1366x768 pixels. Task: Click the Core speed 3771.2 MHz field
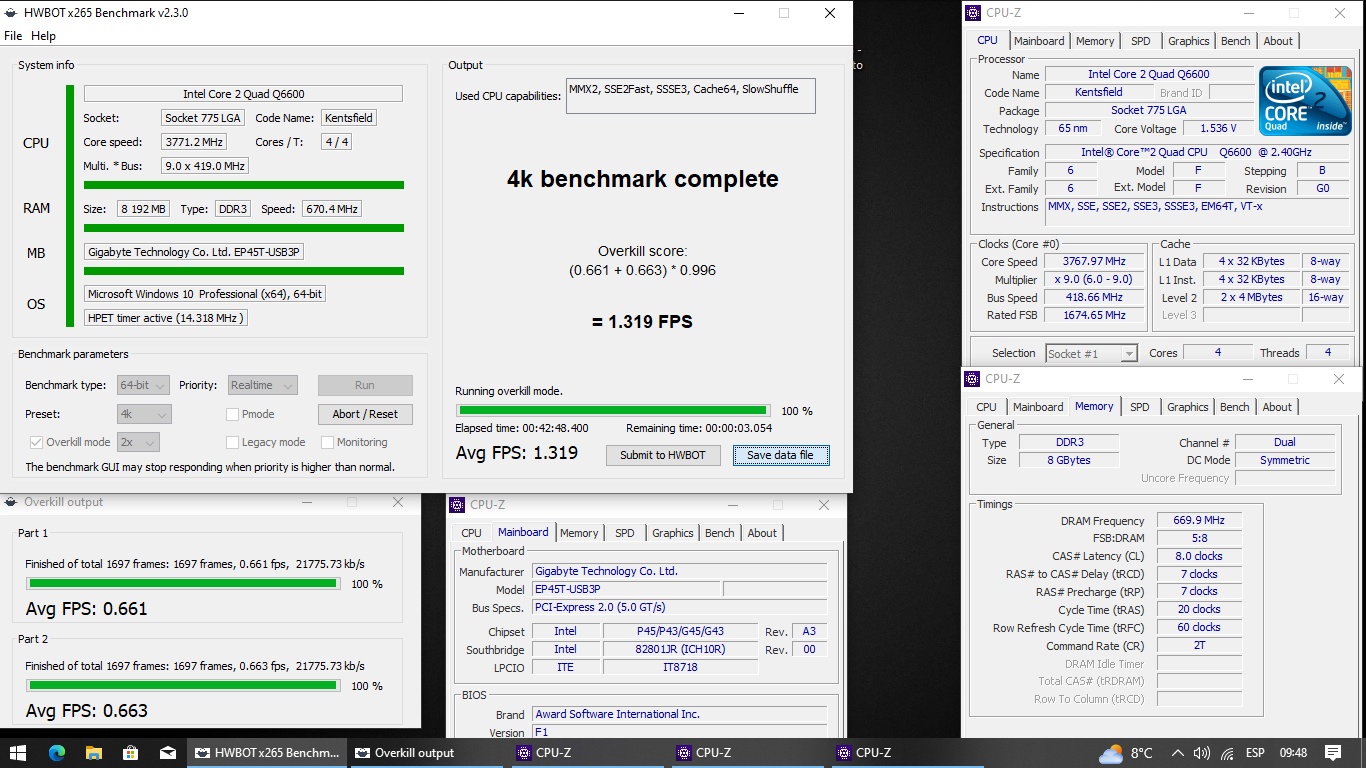[x=194, y=142]
